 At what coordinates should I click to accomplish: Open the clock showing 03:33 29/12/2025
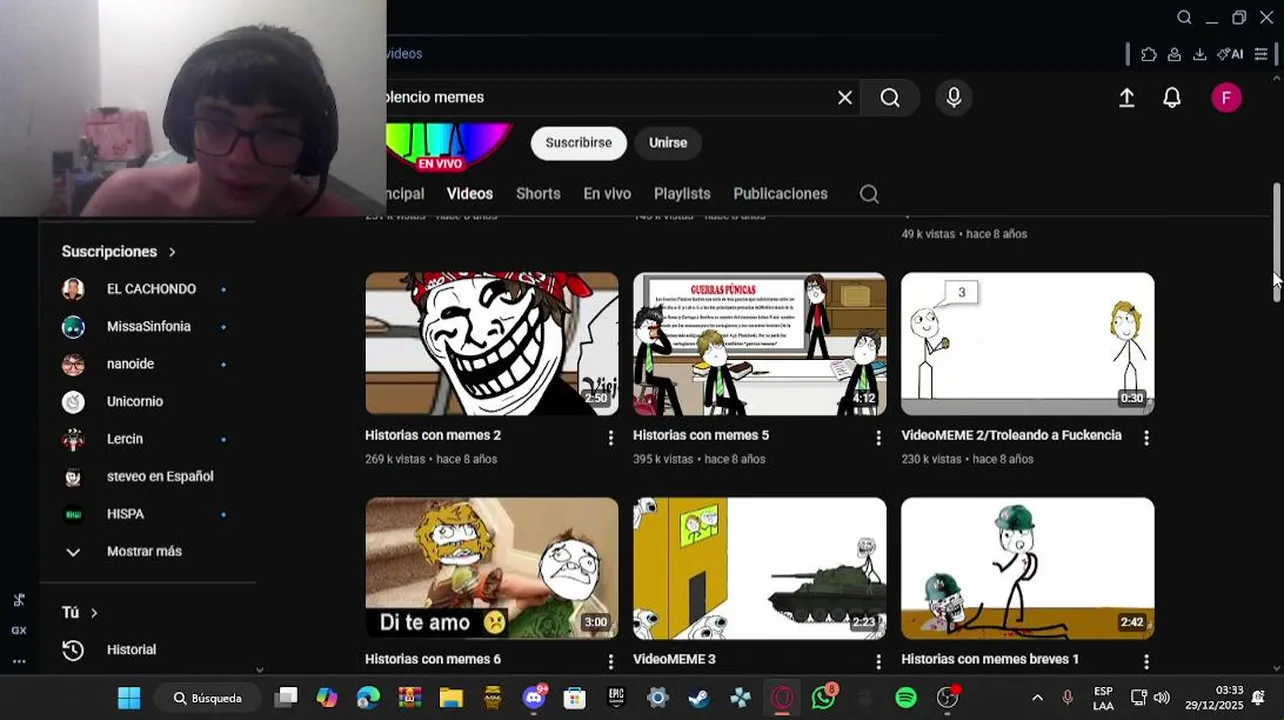[1214, 698]
